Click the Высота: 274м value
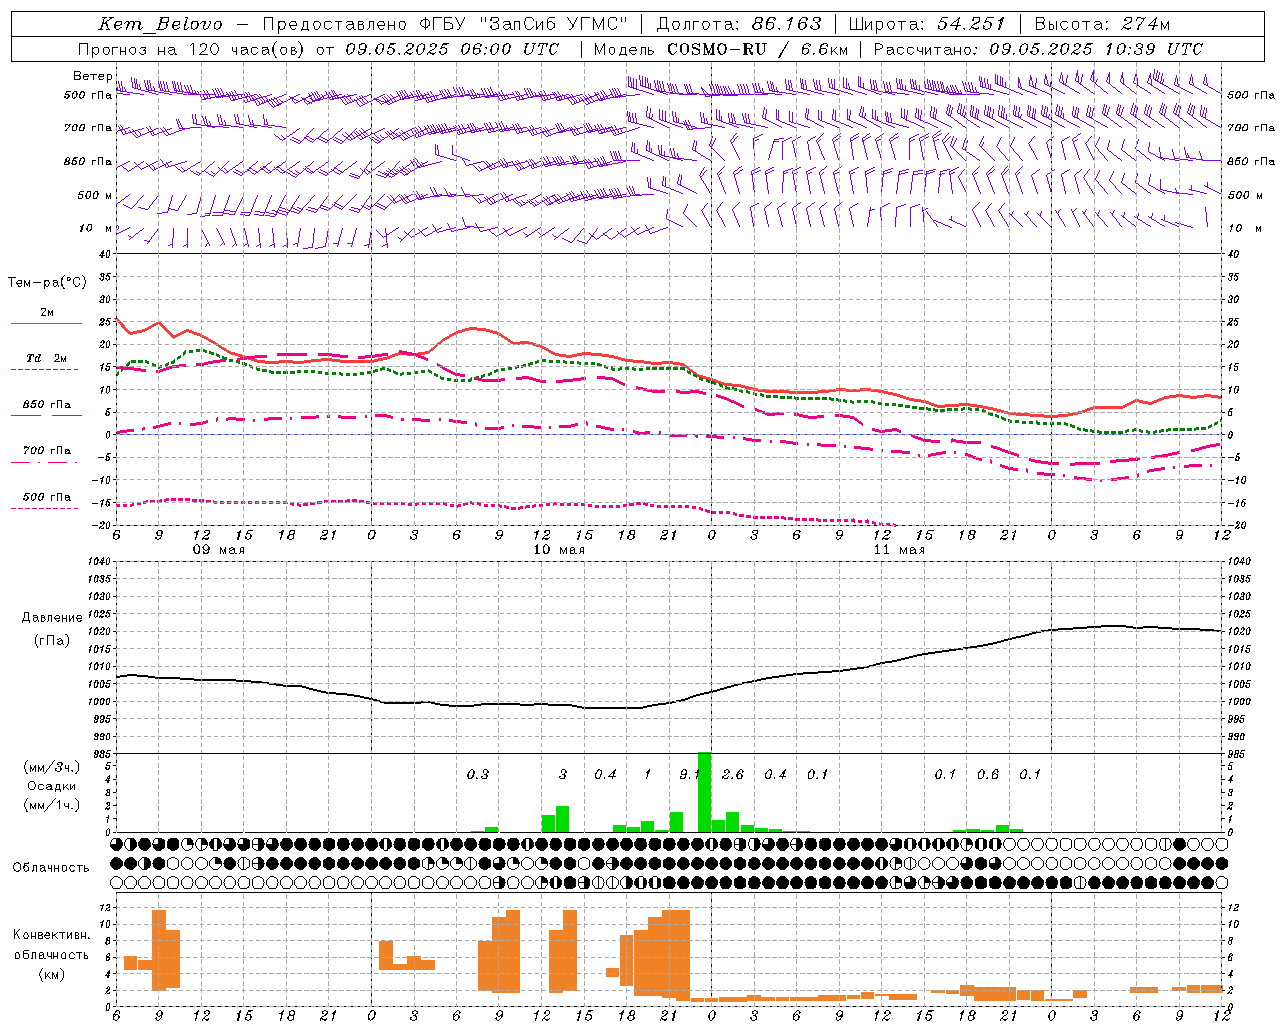 coord(1102,24)
